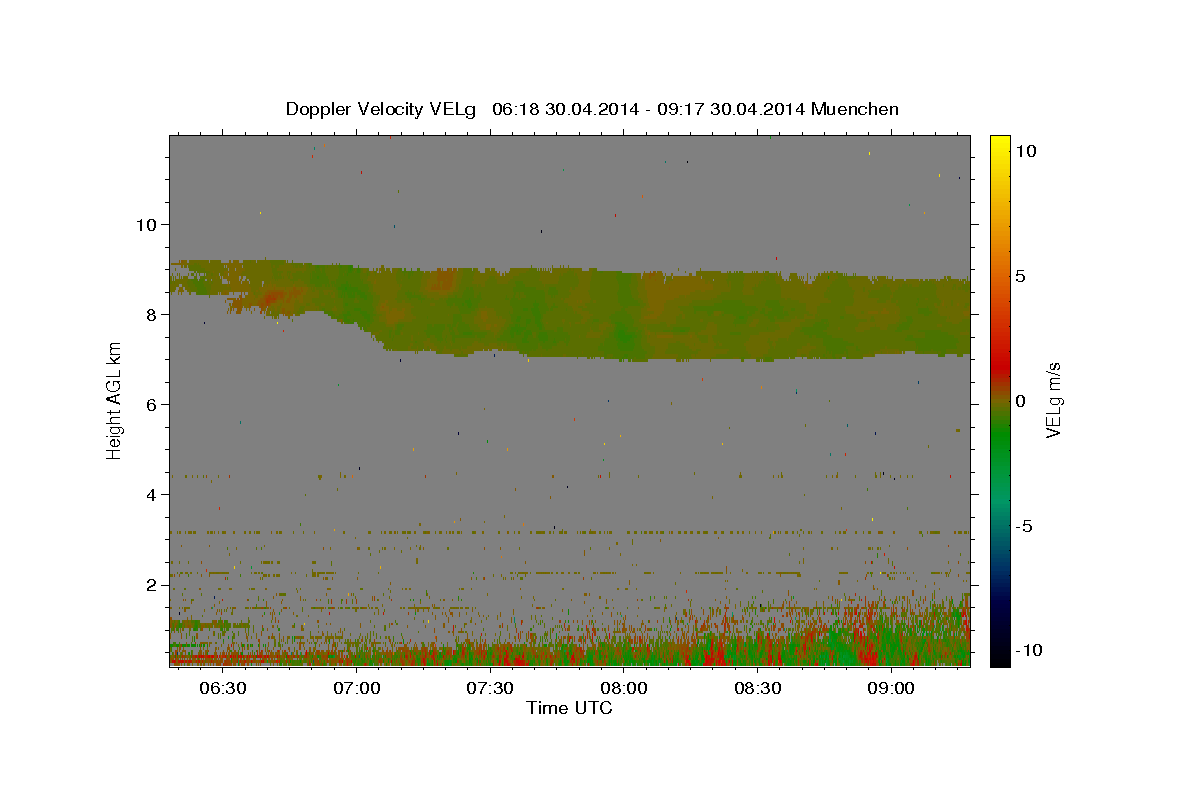Click the colorbar value label 10
Screen dimensions: 1200x800
click(x=1026, y=151)
